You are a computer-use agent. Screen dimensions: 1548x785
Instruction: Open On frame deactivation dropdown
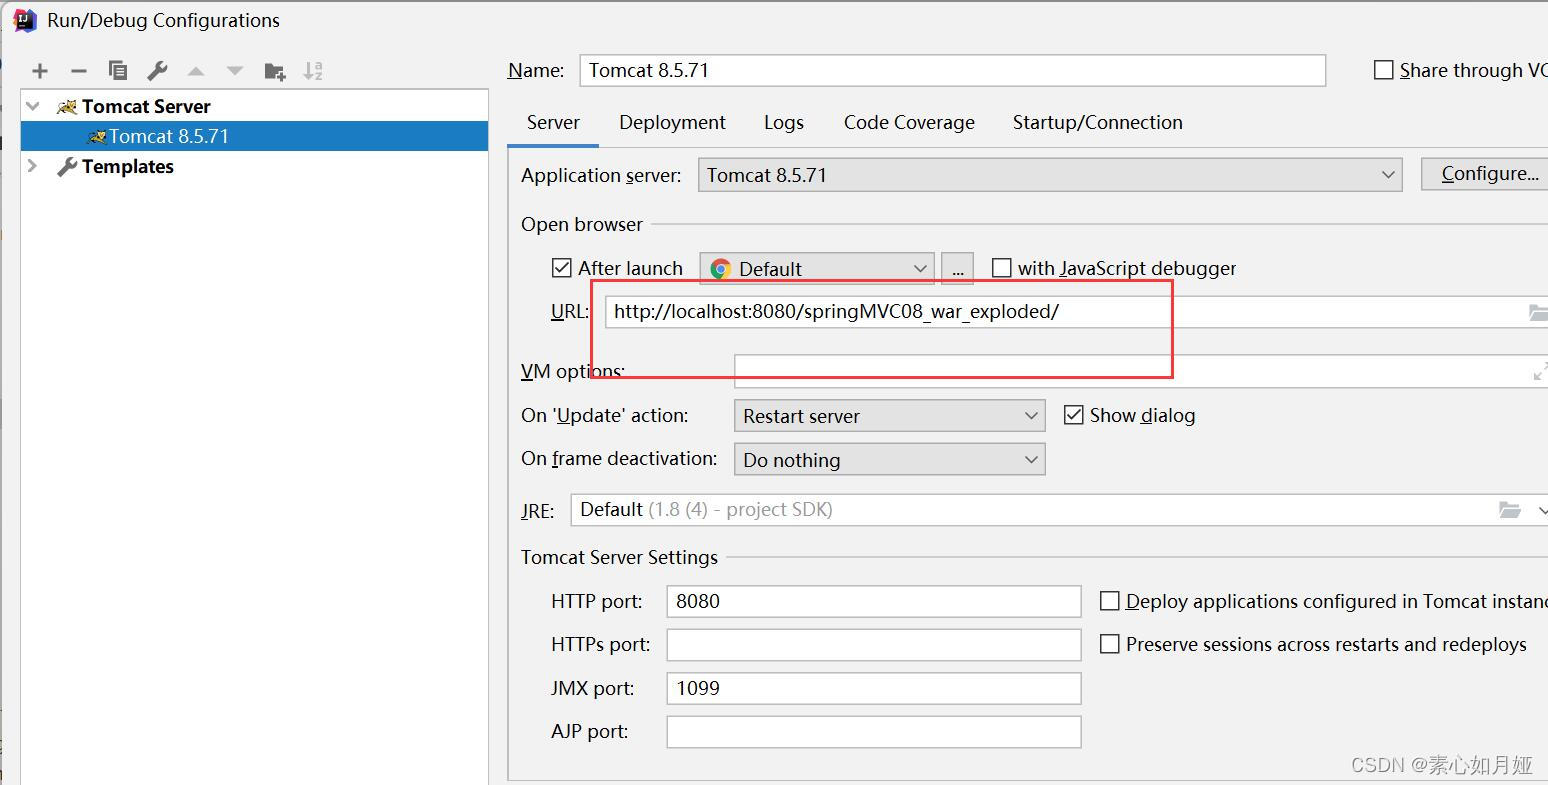click(x=889, y=460)
